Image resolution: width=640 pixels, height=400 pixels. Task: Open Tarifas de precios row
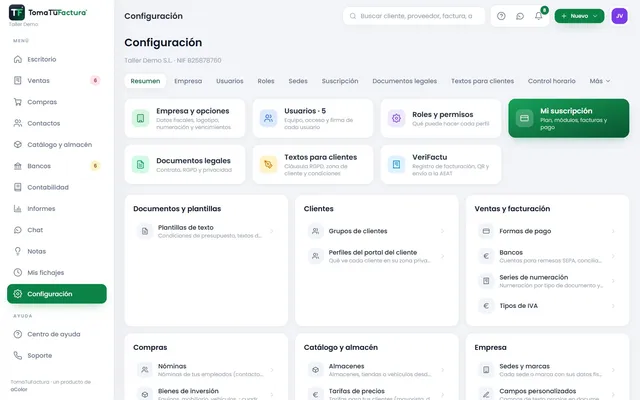(376, 393)
